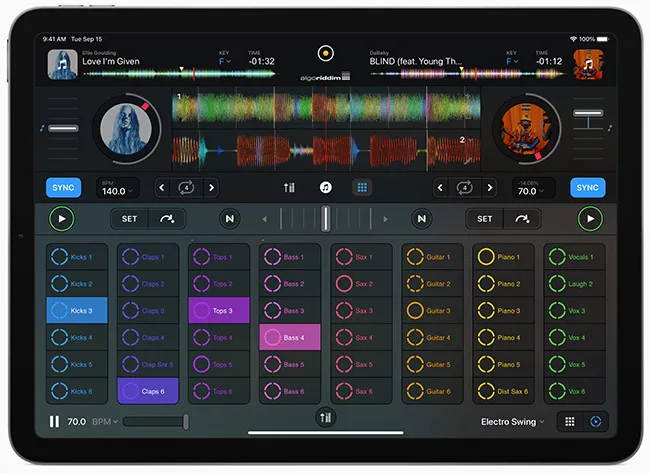Click the right deck tempo fader
The height and width of the screenshot is (473, 650).
pyautogui.click(x=588, y=113)
